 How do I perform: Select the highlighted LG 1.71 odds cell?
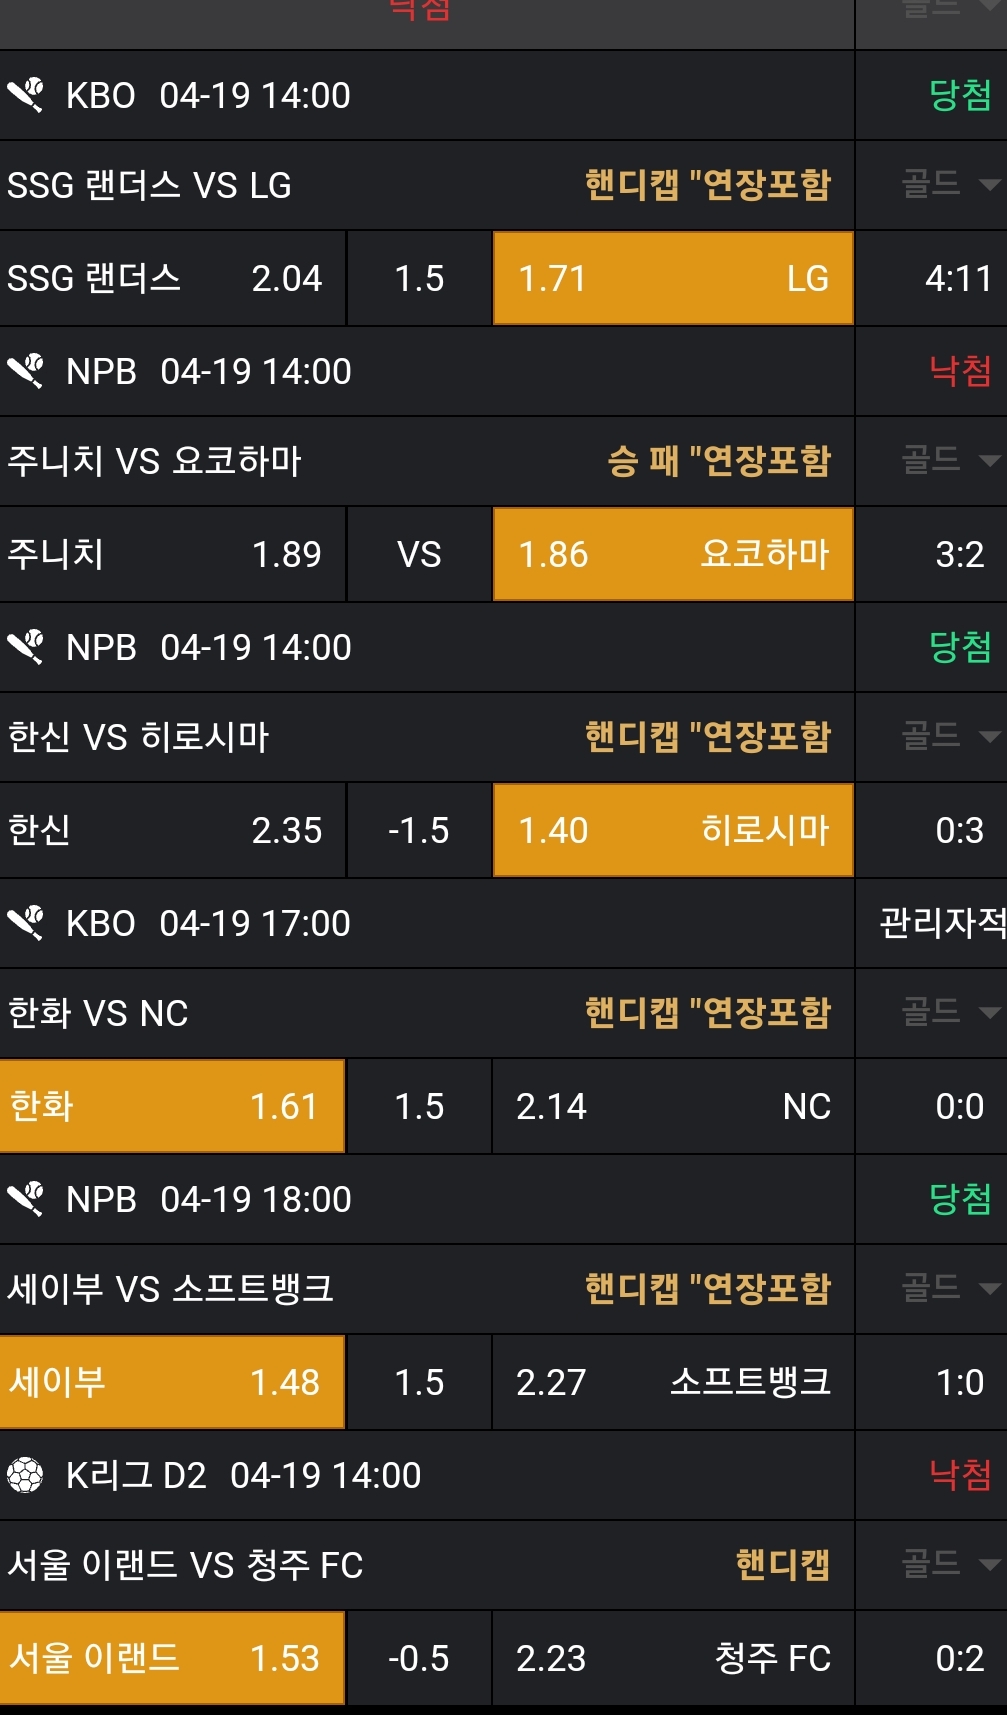673,278
